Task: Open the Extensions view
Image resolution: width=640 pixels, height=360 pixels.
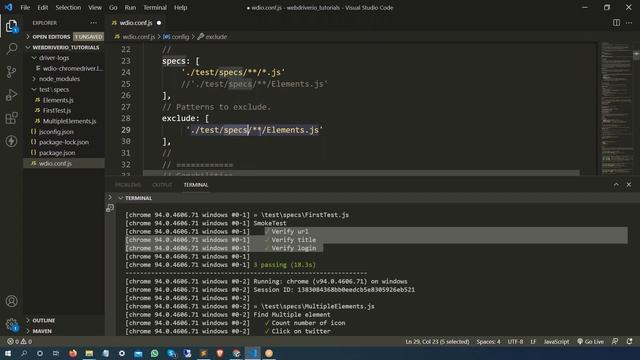Action: [x=11, y=118]
